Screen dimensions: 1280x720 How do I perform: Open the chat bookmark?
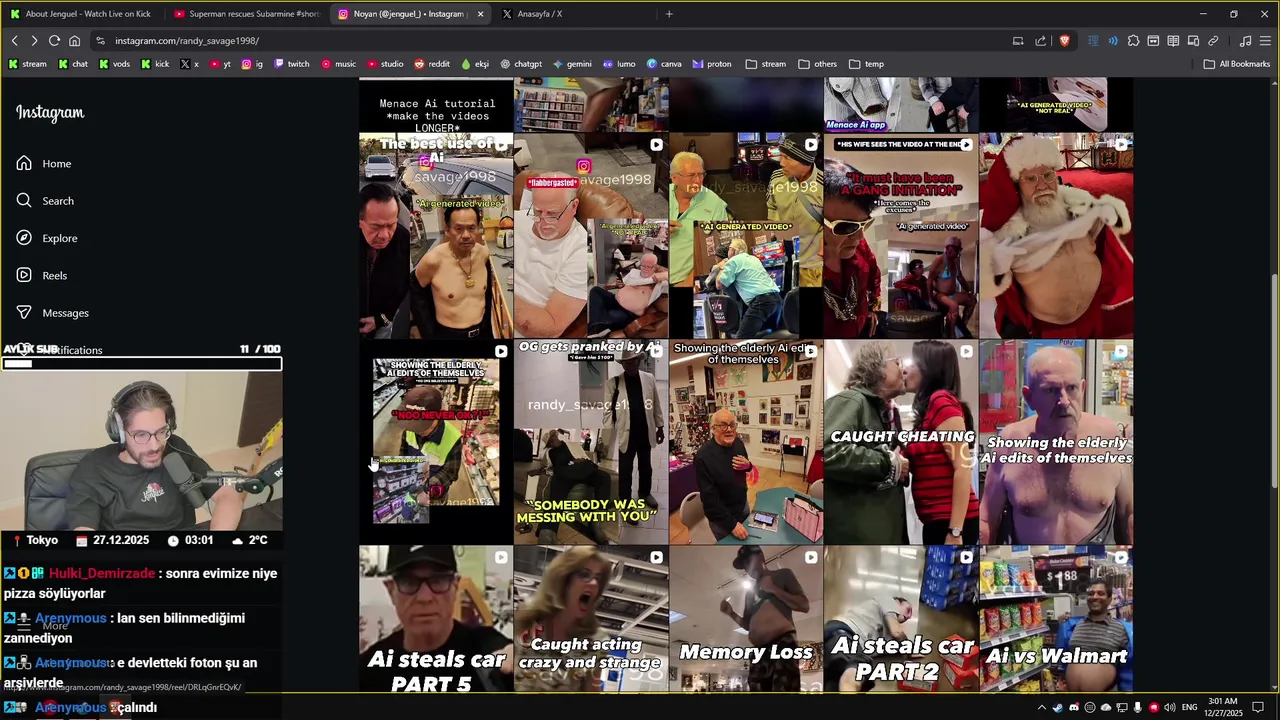pos(73,64)
